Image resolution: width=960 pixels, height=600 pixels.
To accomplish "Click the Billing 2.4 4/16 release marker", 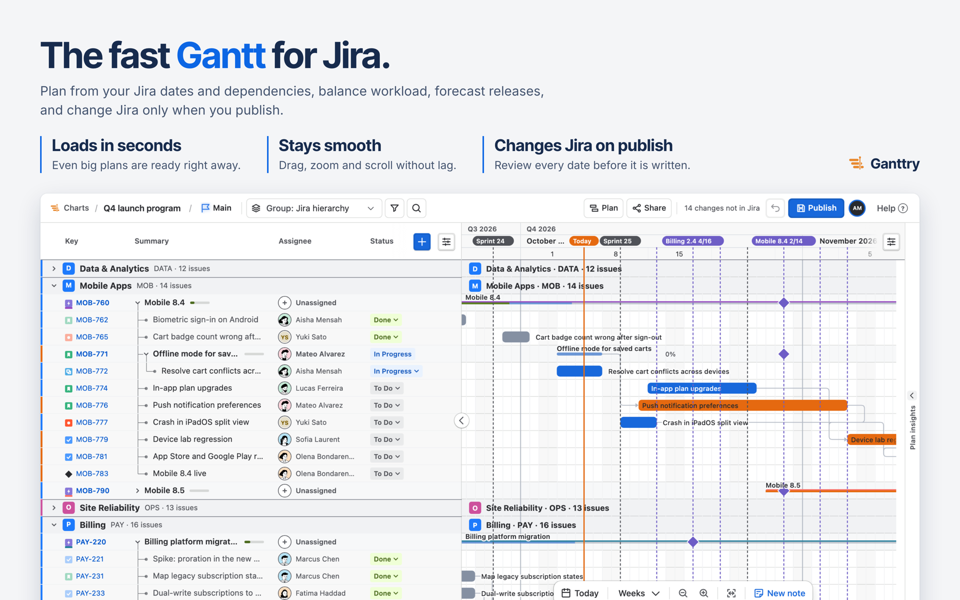I will click(x=693, y=241).
